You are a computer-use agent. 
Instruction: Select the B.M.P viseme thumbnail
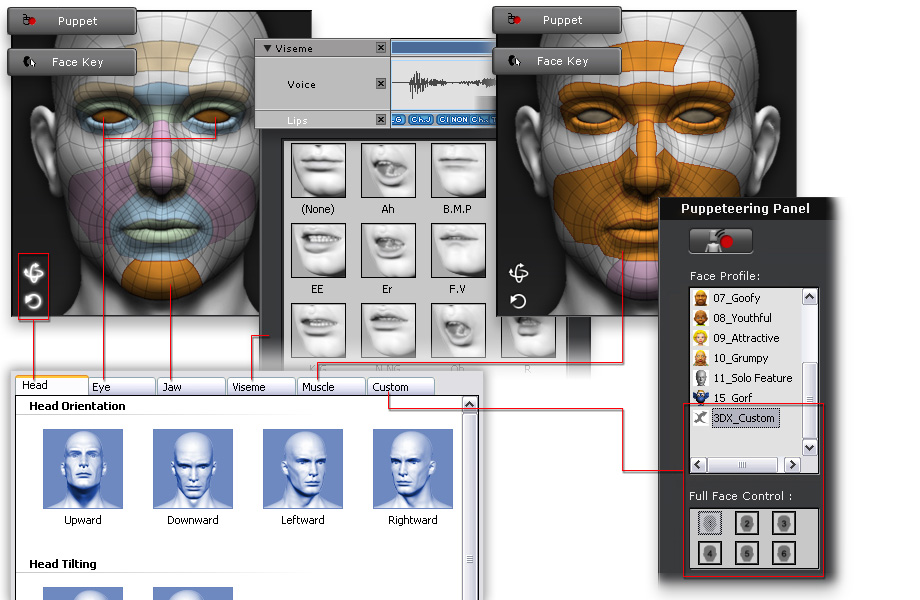(458, 170)
